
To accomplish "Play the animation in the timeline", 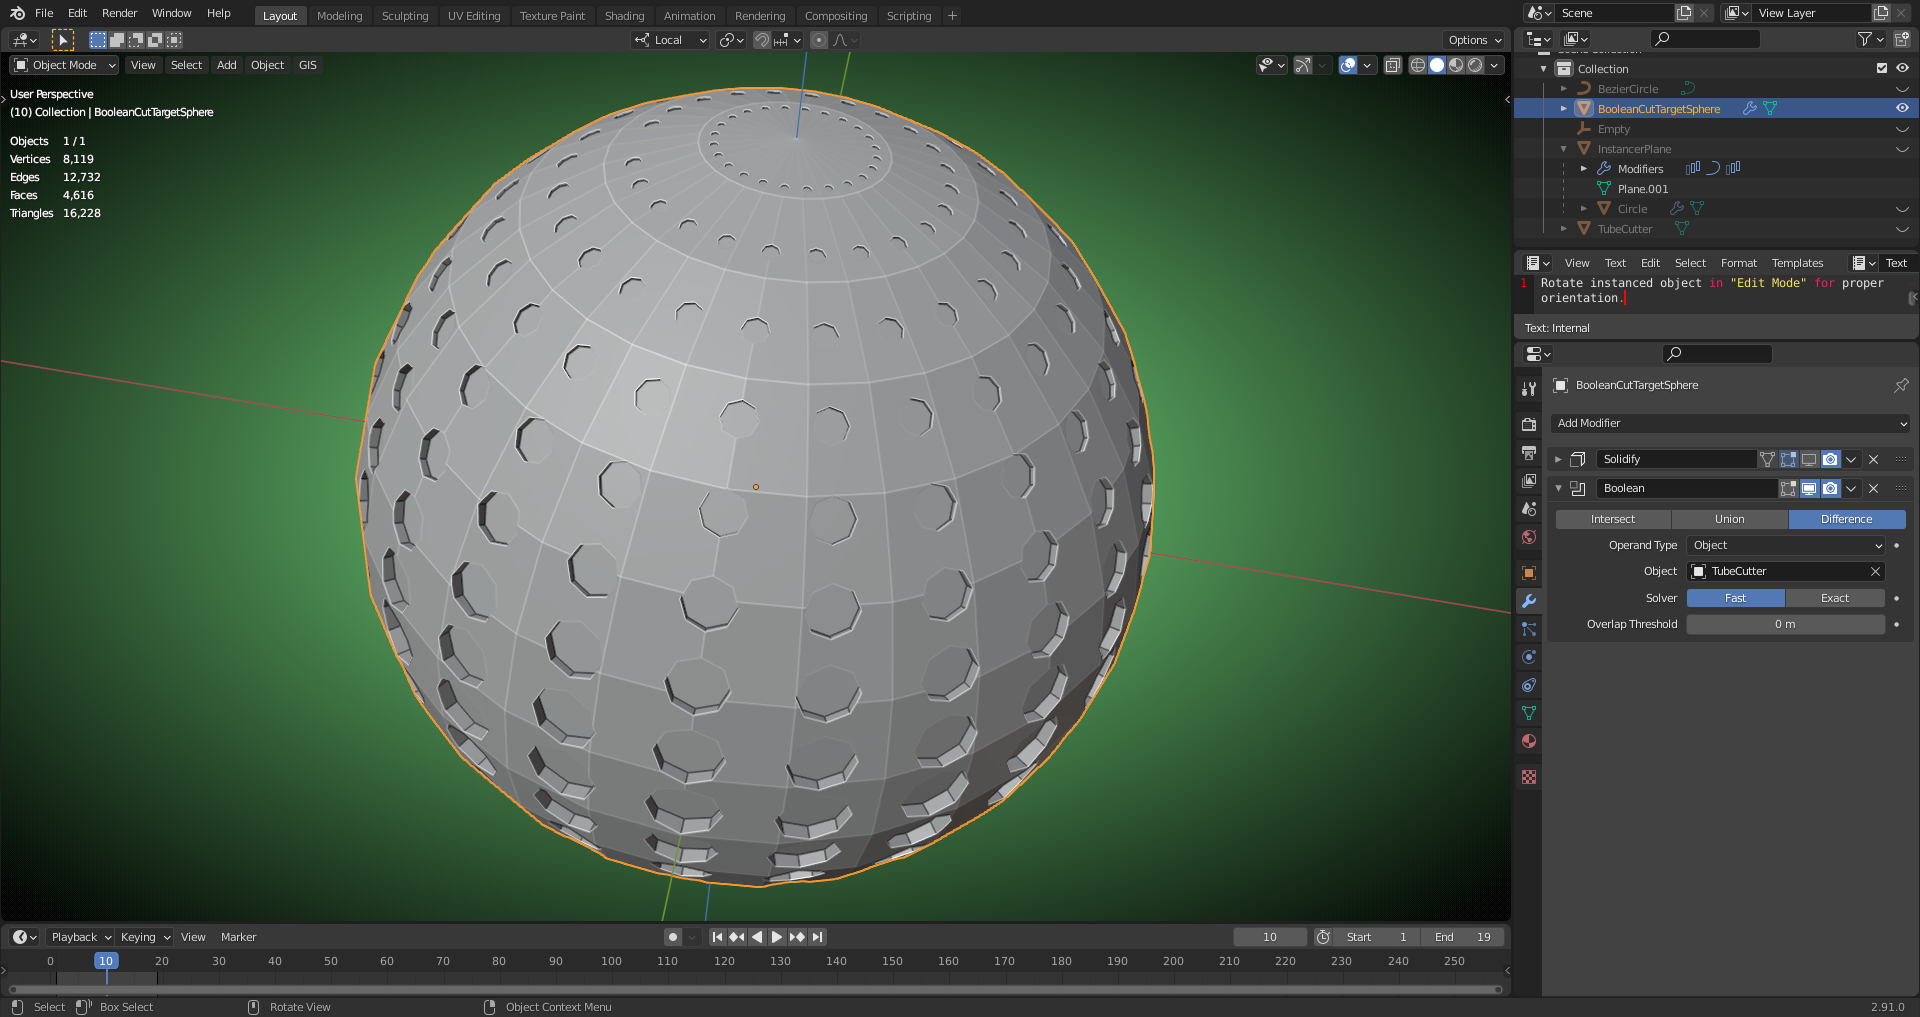I will coord(777,937).
